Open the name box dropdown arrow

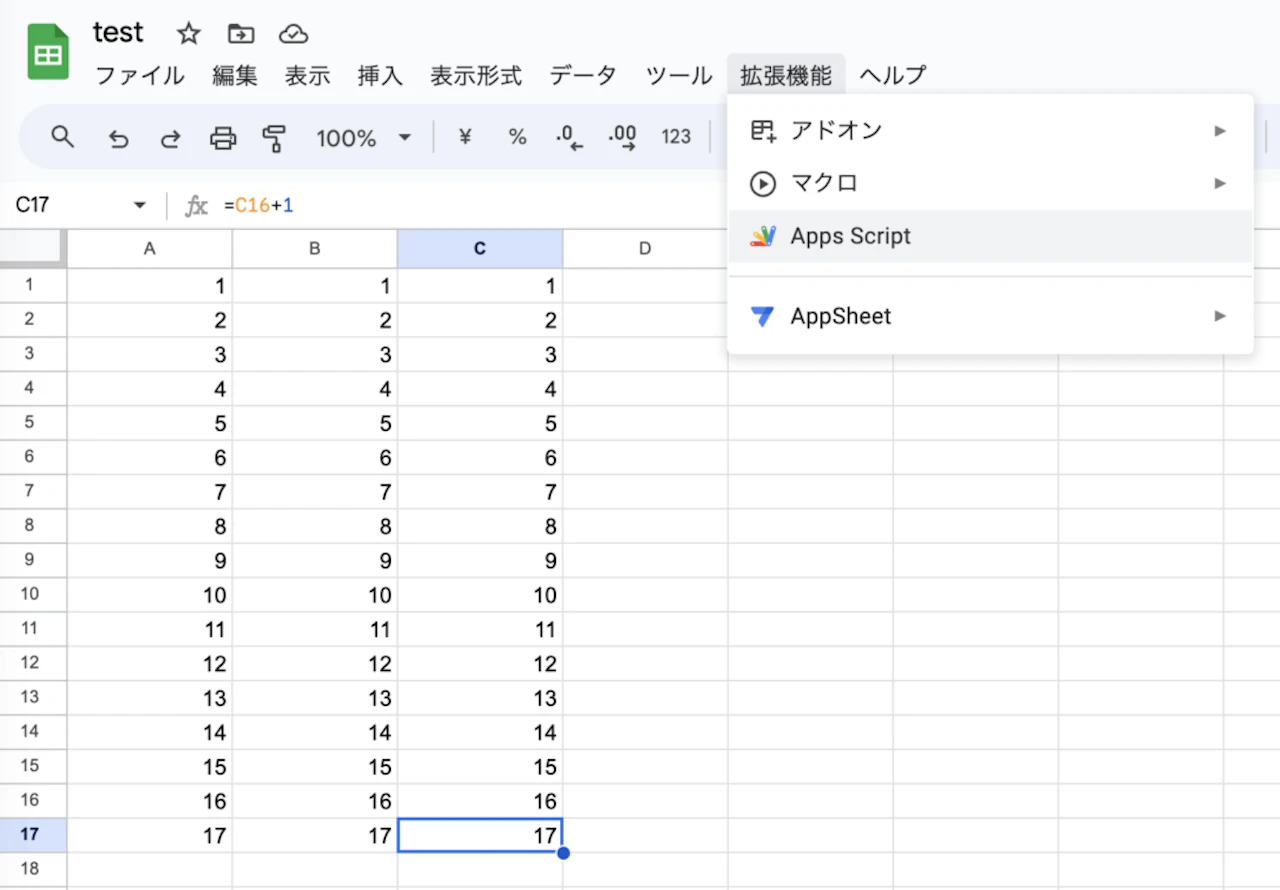[x=139, y=205]
